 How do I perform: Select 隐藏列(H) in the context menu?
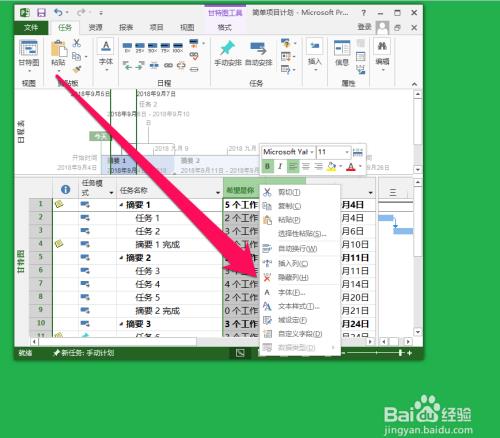pyautogui.click(x=293, y=277)
